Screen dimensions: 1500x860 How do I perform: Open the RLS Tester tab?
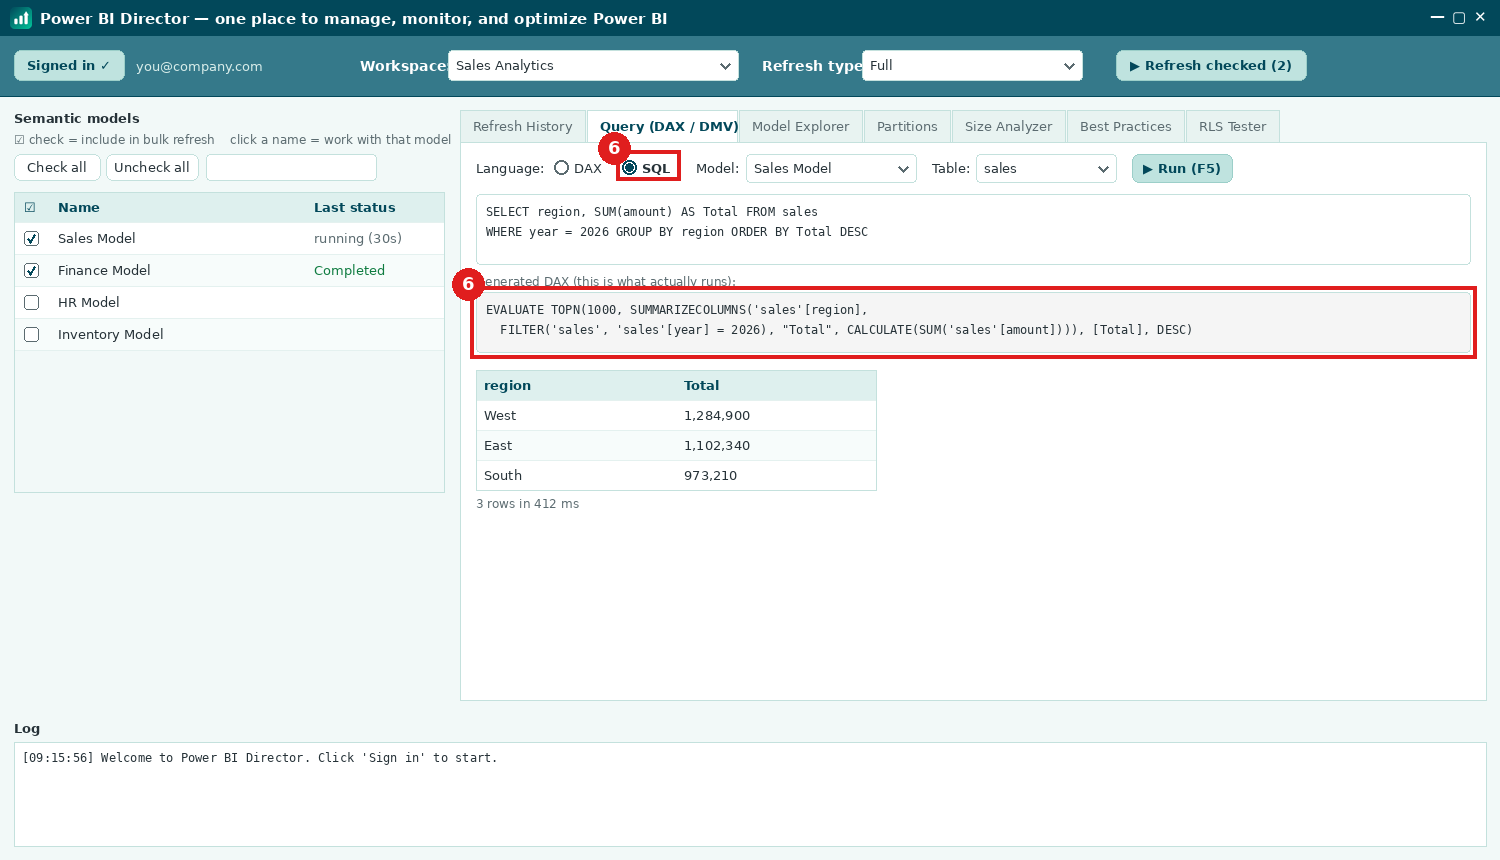[1232, 126]
